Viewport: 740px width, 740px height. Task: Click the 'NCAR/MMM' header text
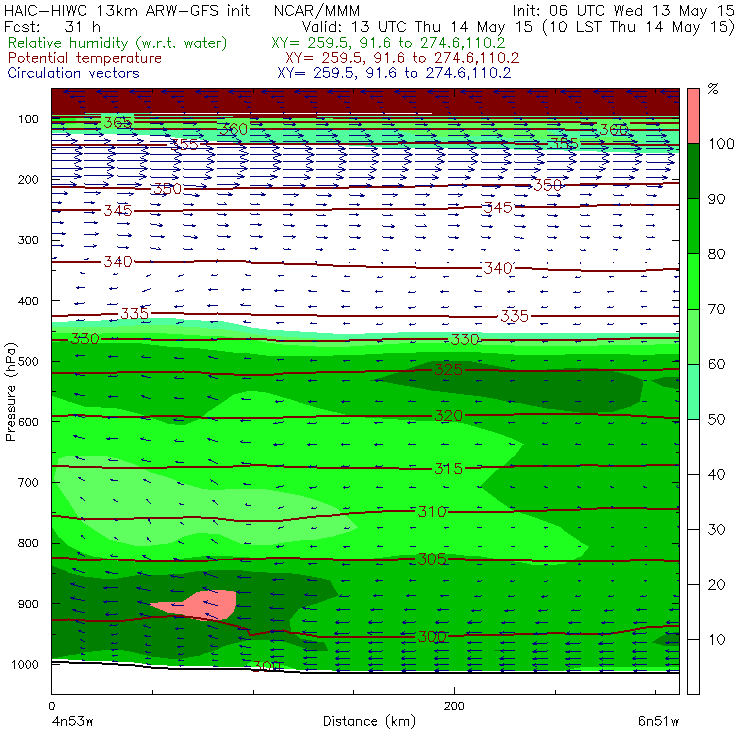(317, 10)
